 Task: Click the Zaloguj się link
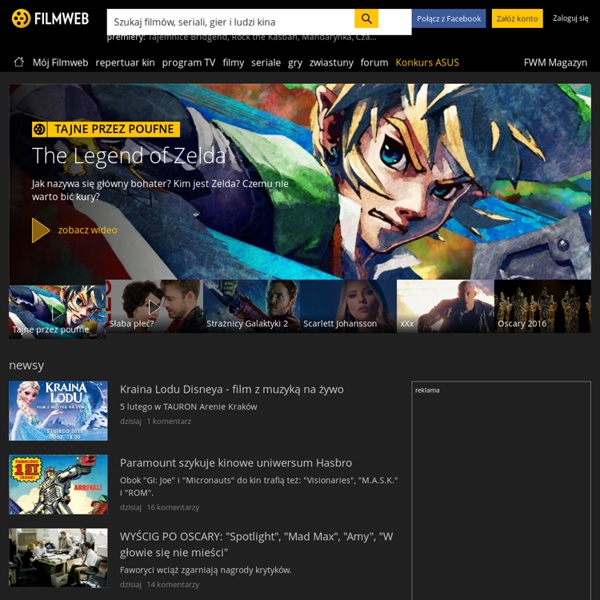570,19
